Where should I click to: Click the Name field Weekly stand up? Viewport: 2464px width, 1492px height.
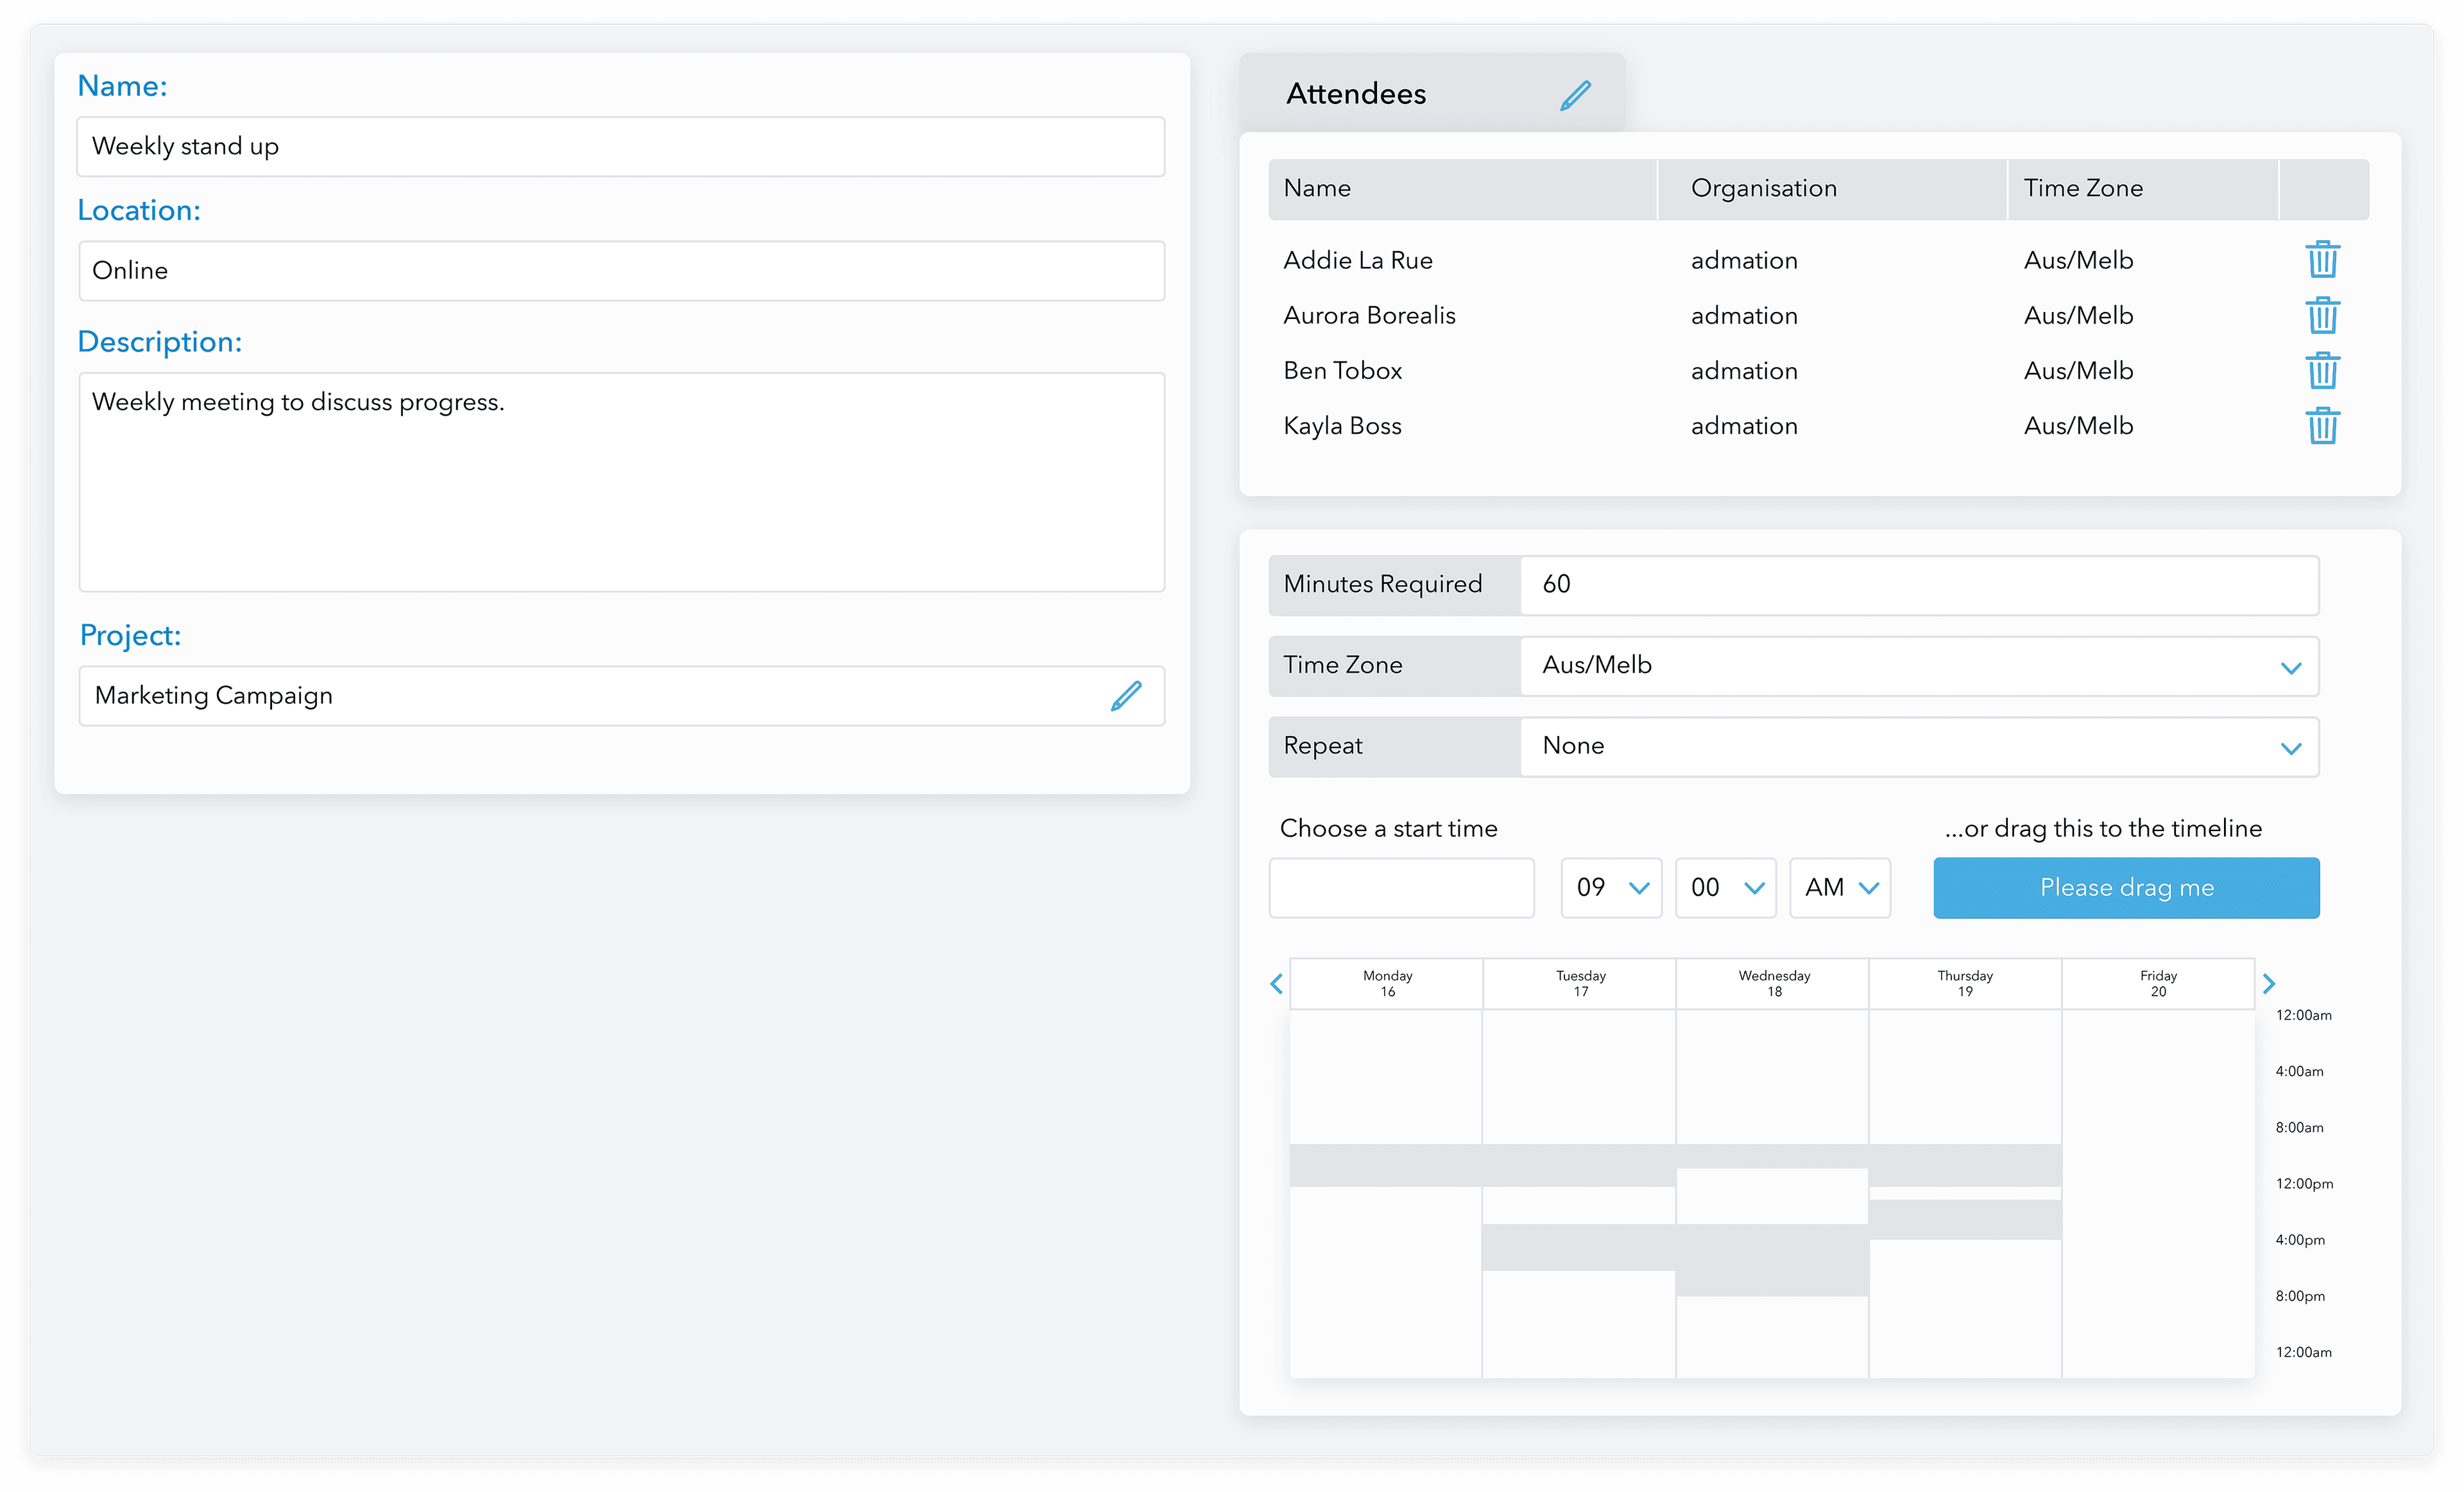620,147
